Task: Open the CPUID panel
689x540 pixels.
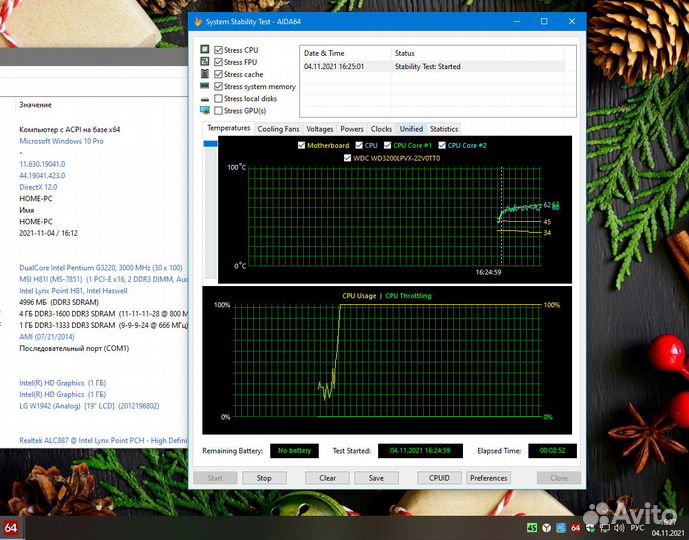Action: (439, 478)
